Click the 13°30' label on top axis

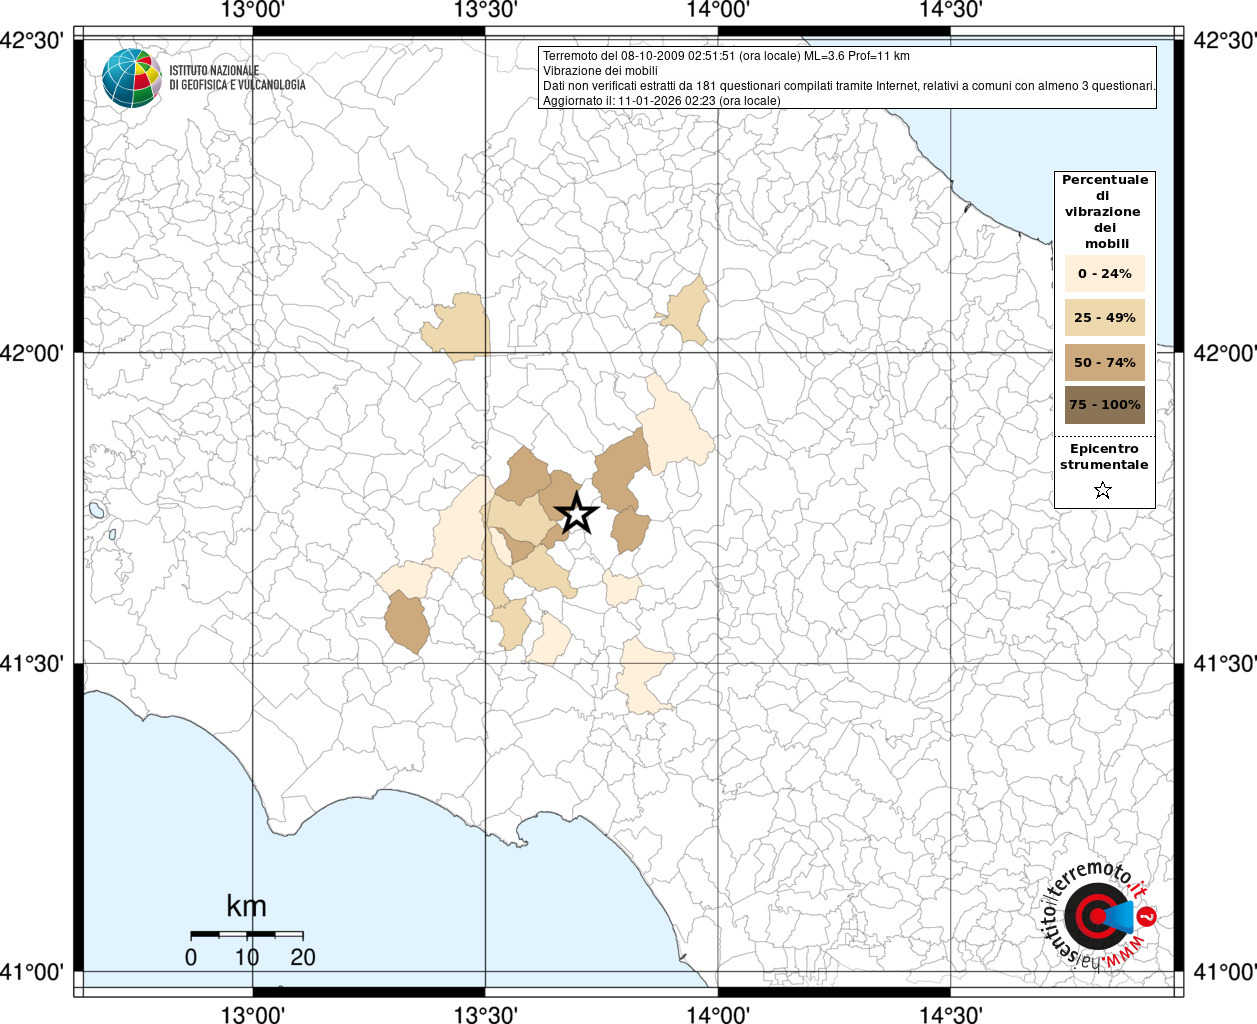point(485,10)
